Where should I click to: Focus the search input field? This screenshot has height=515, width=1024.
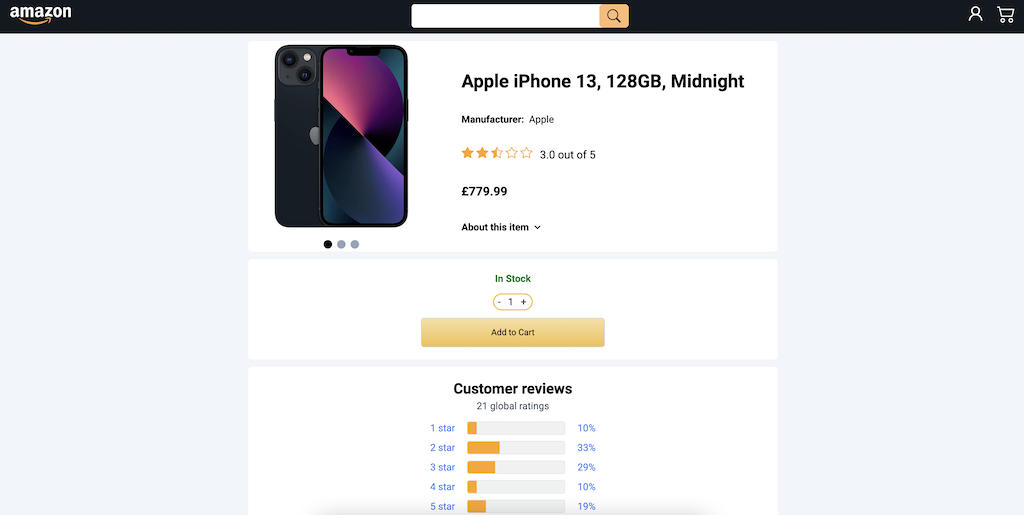[505, 16]
